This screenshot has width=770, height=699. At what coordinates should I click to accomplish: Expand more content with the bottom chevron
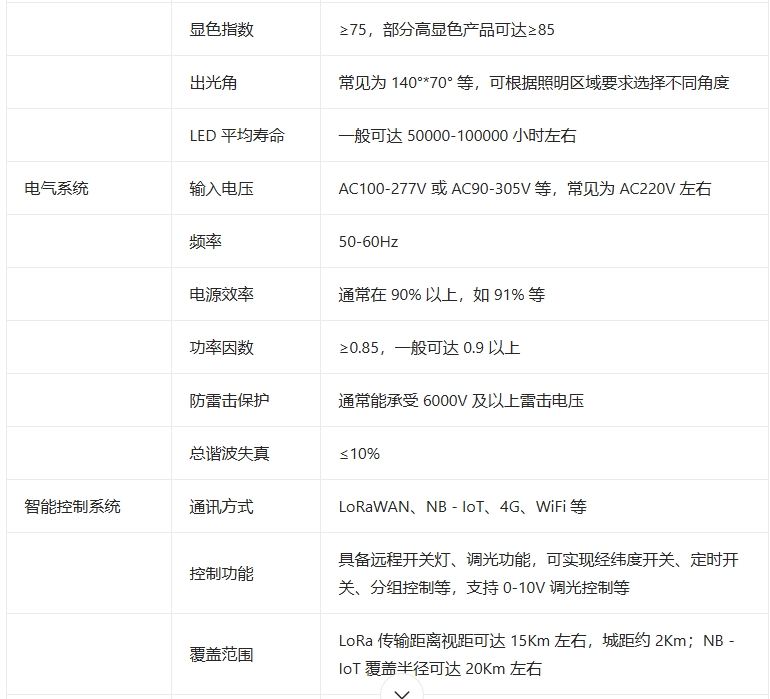click(x=402, y=692)
